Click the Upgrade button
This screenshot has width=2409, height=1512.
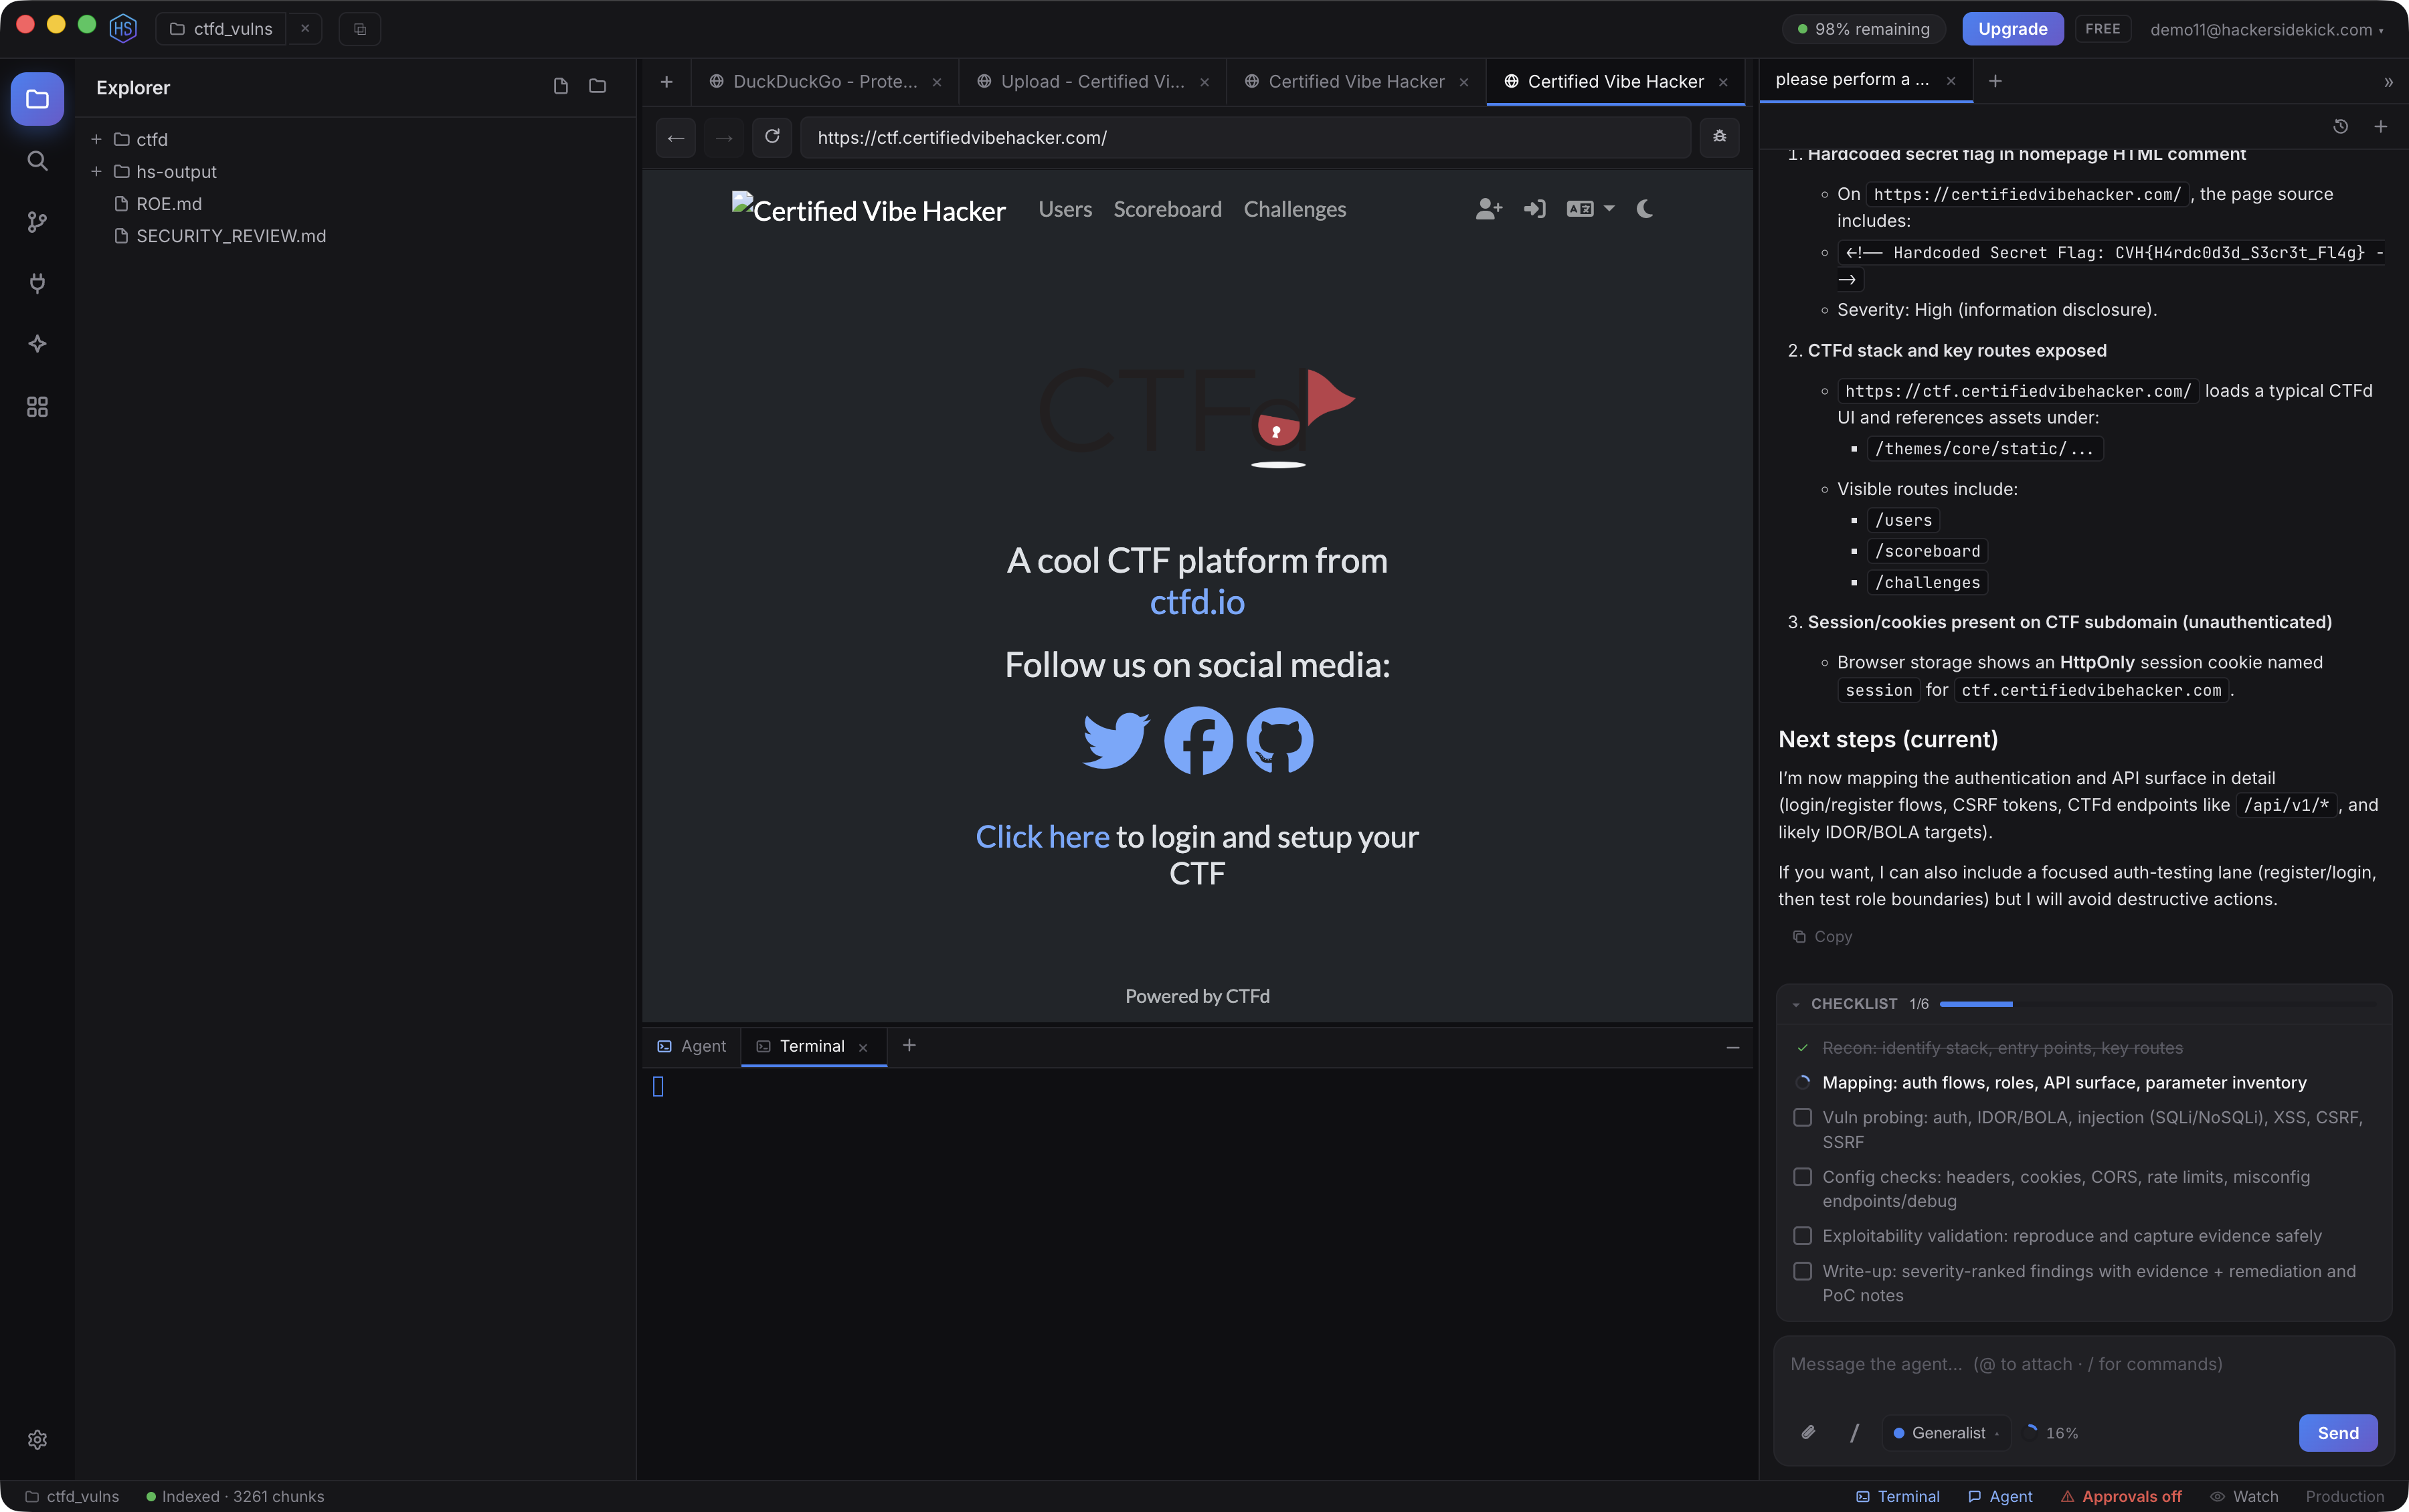2012,29
